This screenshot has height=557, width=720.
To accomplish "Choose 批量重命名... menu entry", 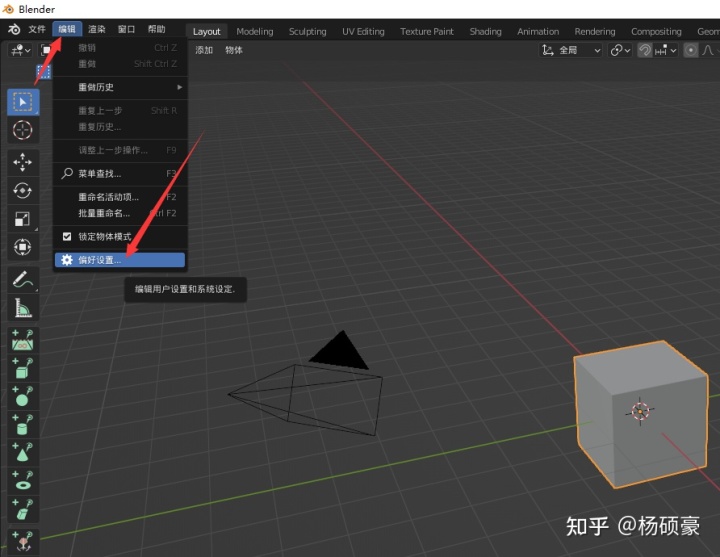I will click(x=120, y=213).
